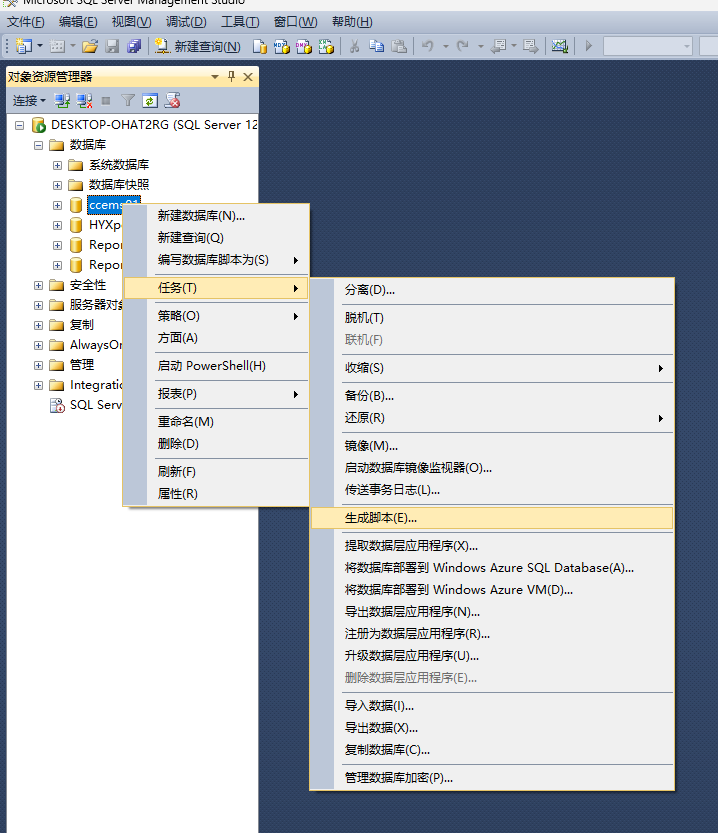Click Connect Object Explorer icon
This screenshot has height=833, width=718.
tap(62, 100)
